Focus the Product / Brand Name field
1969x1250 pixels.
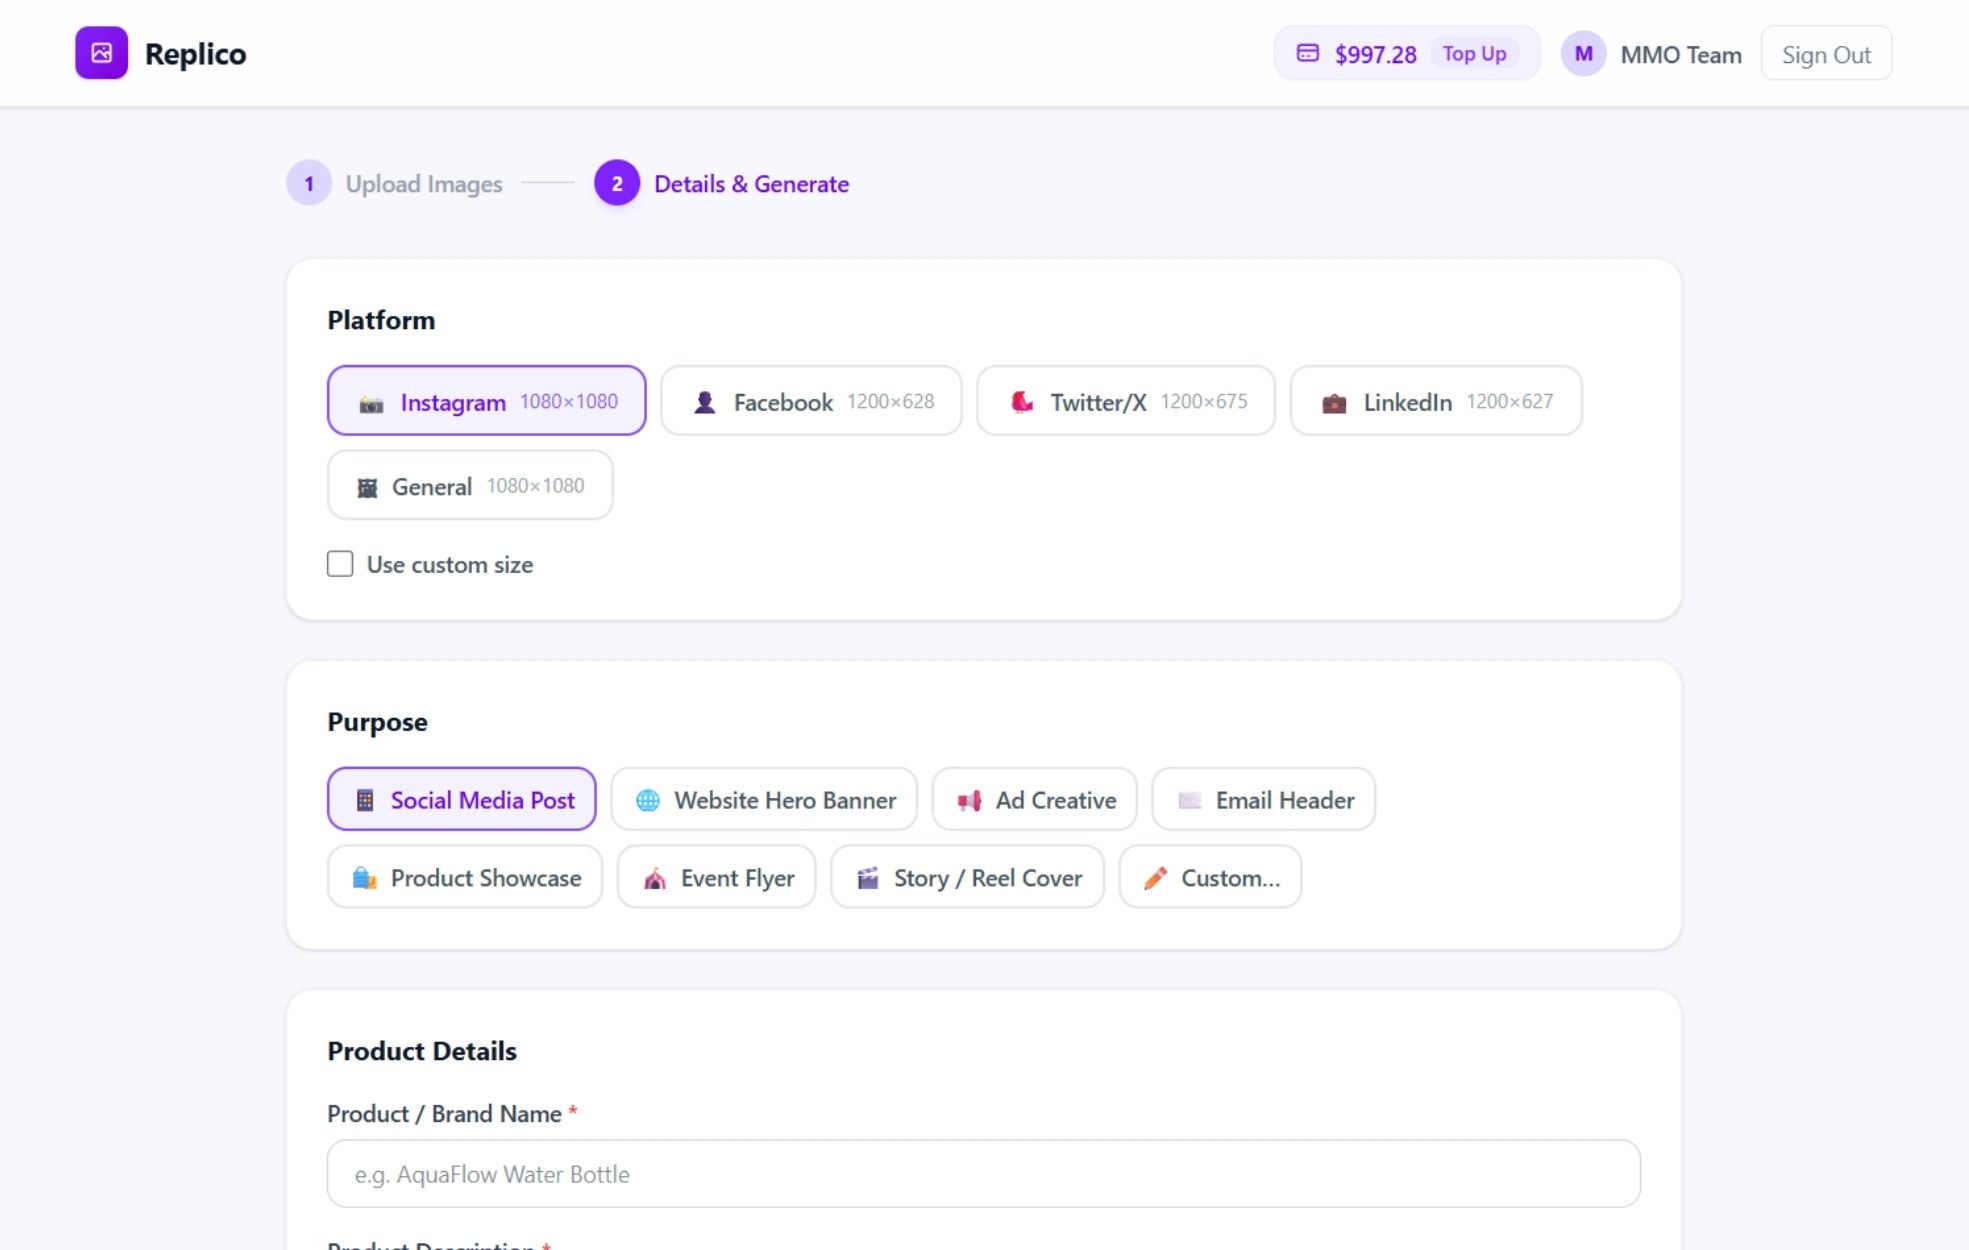coord(983,1174)
